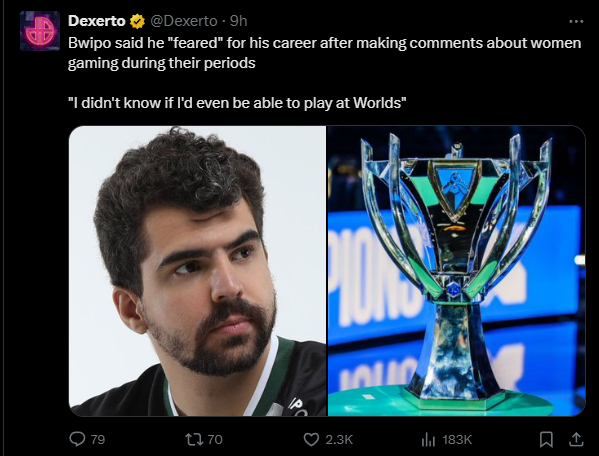Viewport: 599px width, 456px height.
Task: Share the post with upload arrow icon
Action: coord(576,439)
